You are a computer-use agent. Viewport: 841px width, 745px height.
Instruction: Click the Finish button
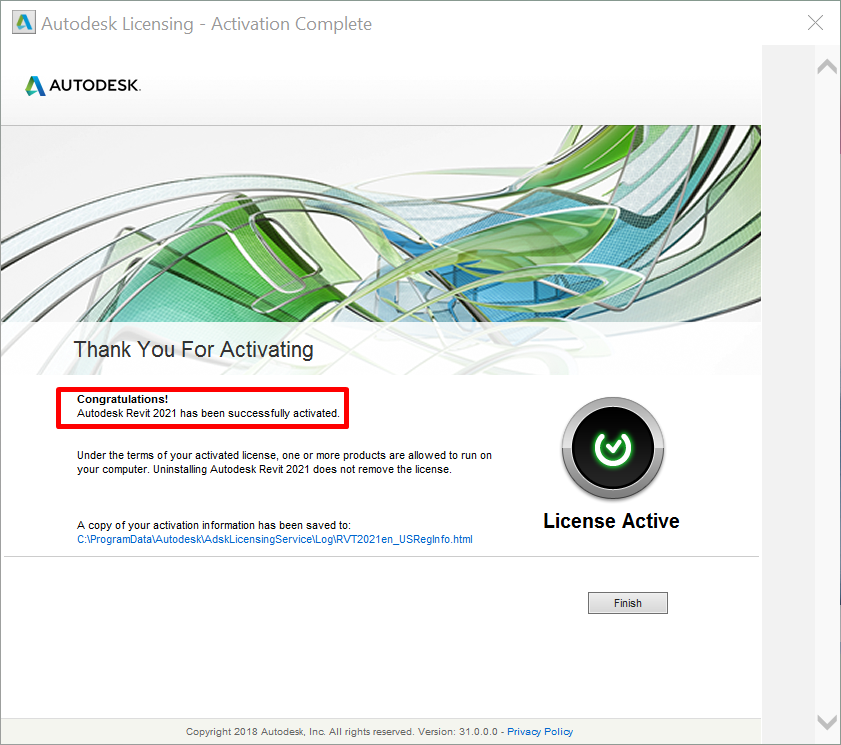click(628, 603)
